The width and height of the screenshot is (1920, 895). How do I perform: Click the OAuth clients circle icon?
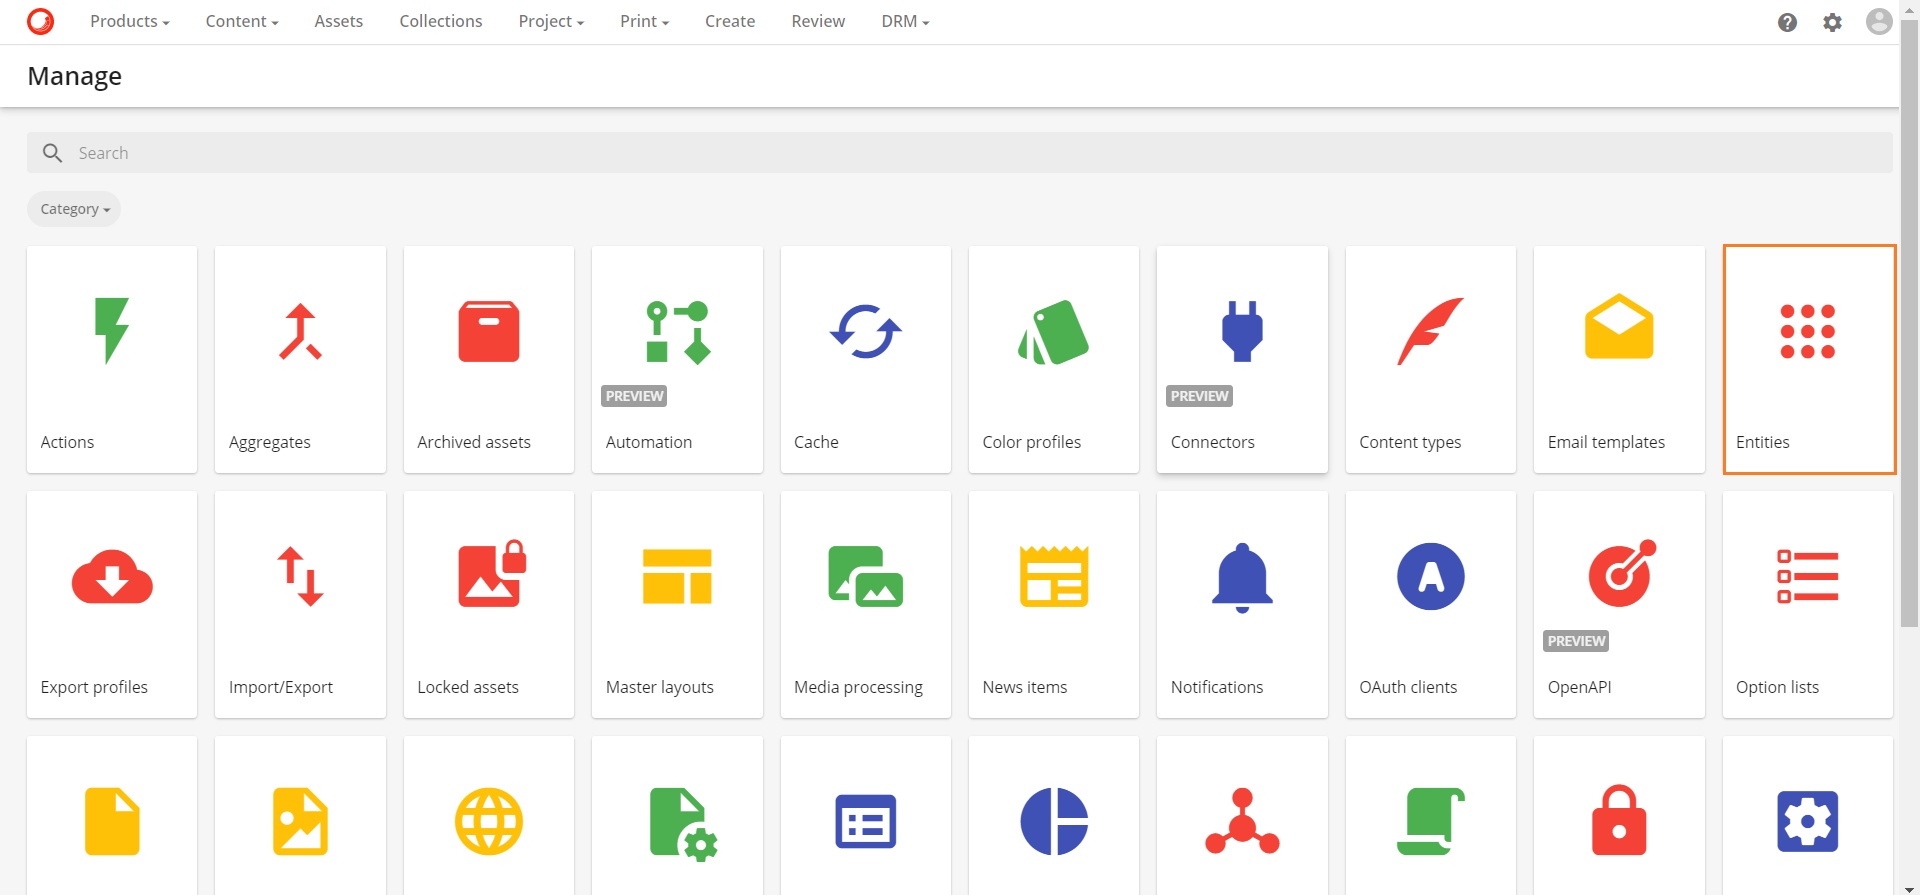tap(1430, 577)
